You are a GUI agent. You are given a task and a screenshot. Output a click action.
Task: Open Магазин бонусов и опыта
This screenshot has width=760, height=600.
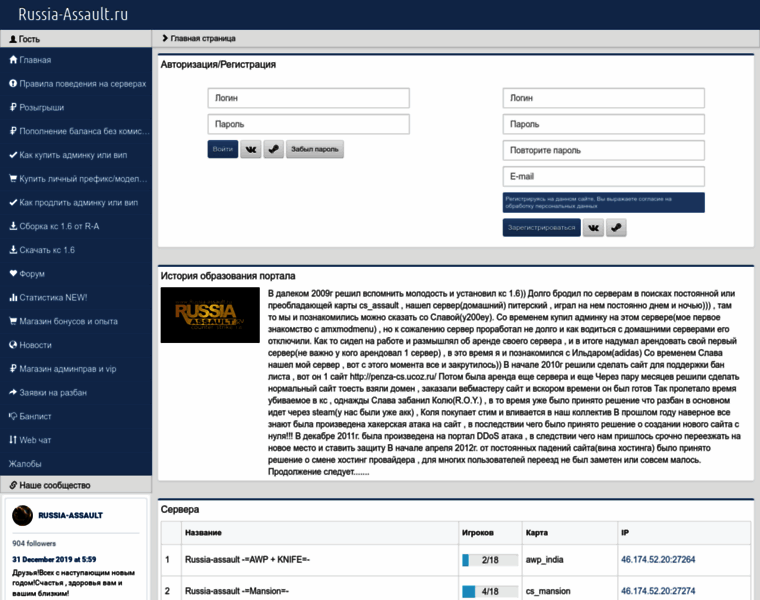click(63, 321)
